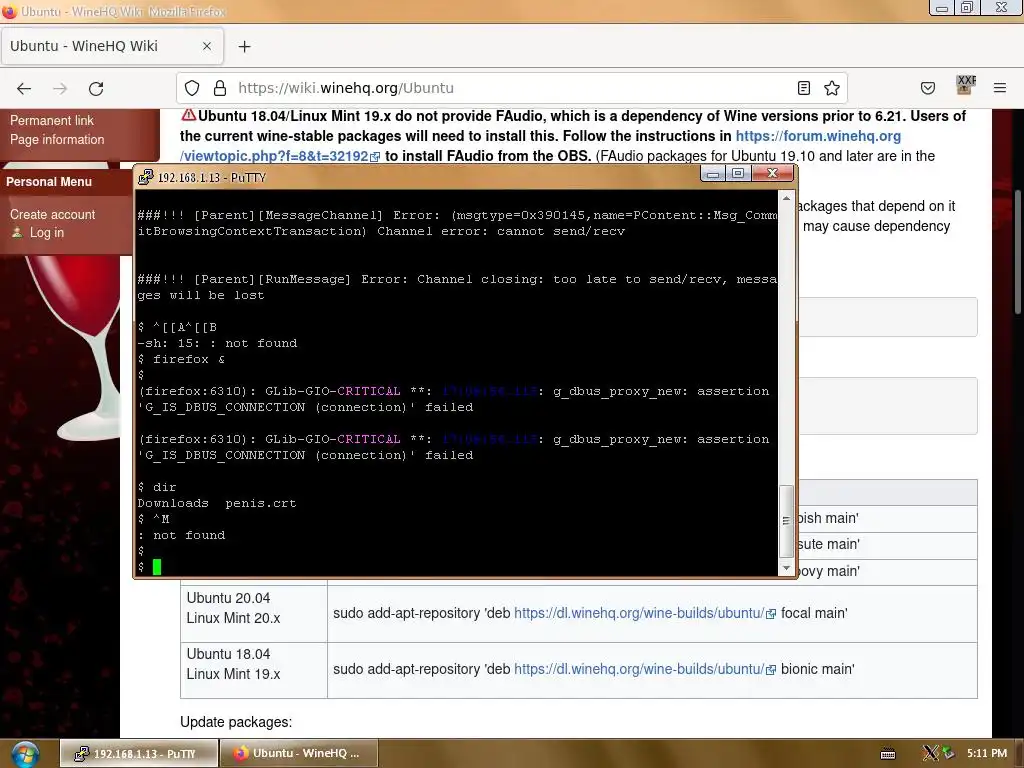View site security padlock information

pos(220,88)
